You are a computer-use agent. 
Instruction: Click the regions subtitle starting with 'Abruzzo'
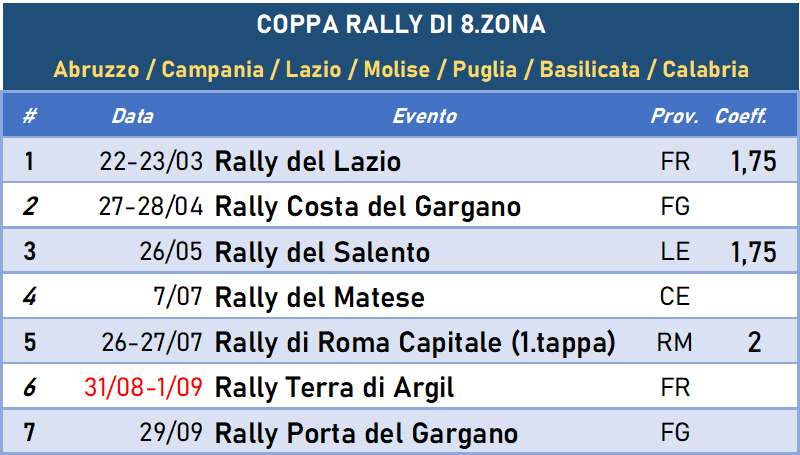click(x=400, y=70)
